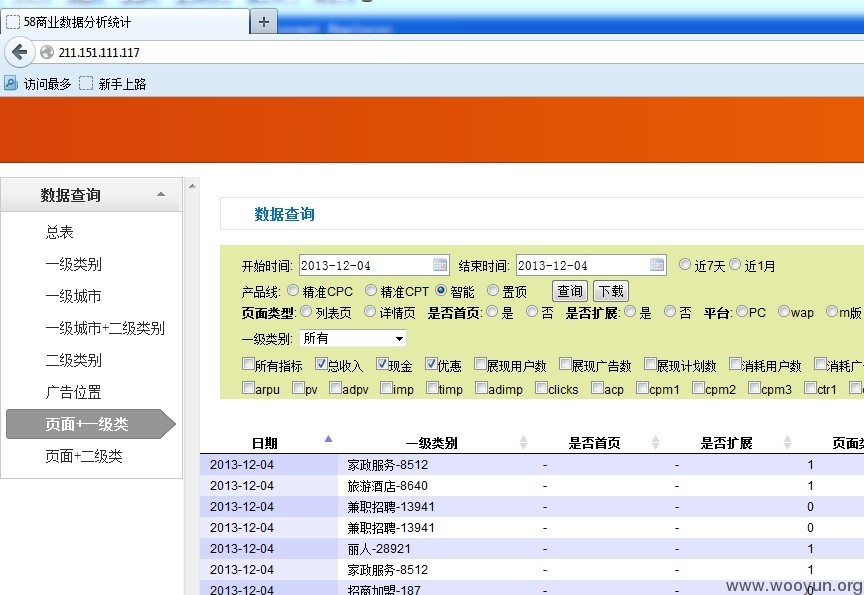Sort table by 一级类别 column
The width and height of the screenshot is (864, 595).
click(523, 442)
